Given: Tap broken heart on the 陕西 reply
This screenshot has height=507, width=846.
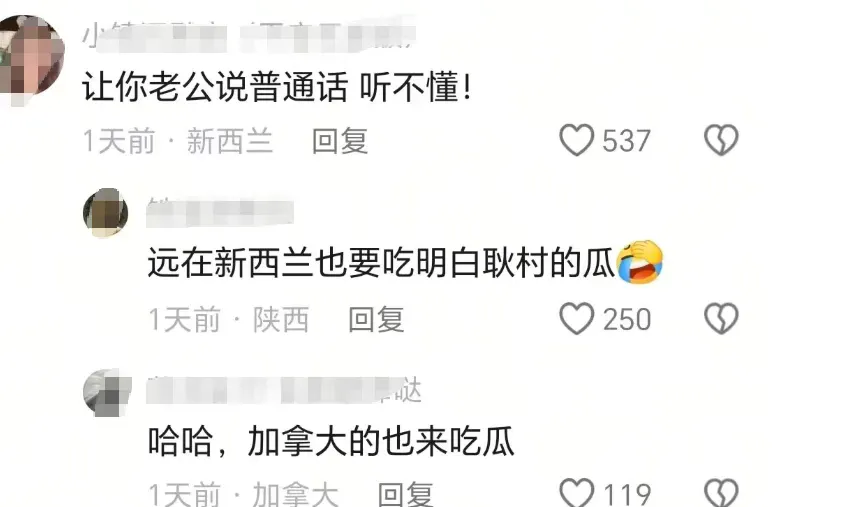Looking at the screenshot, I should click(721, 318).
